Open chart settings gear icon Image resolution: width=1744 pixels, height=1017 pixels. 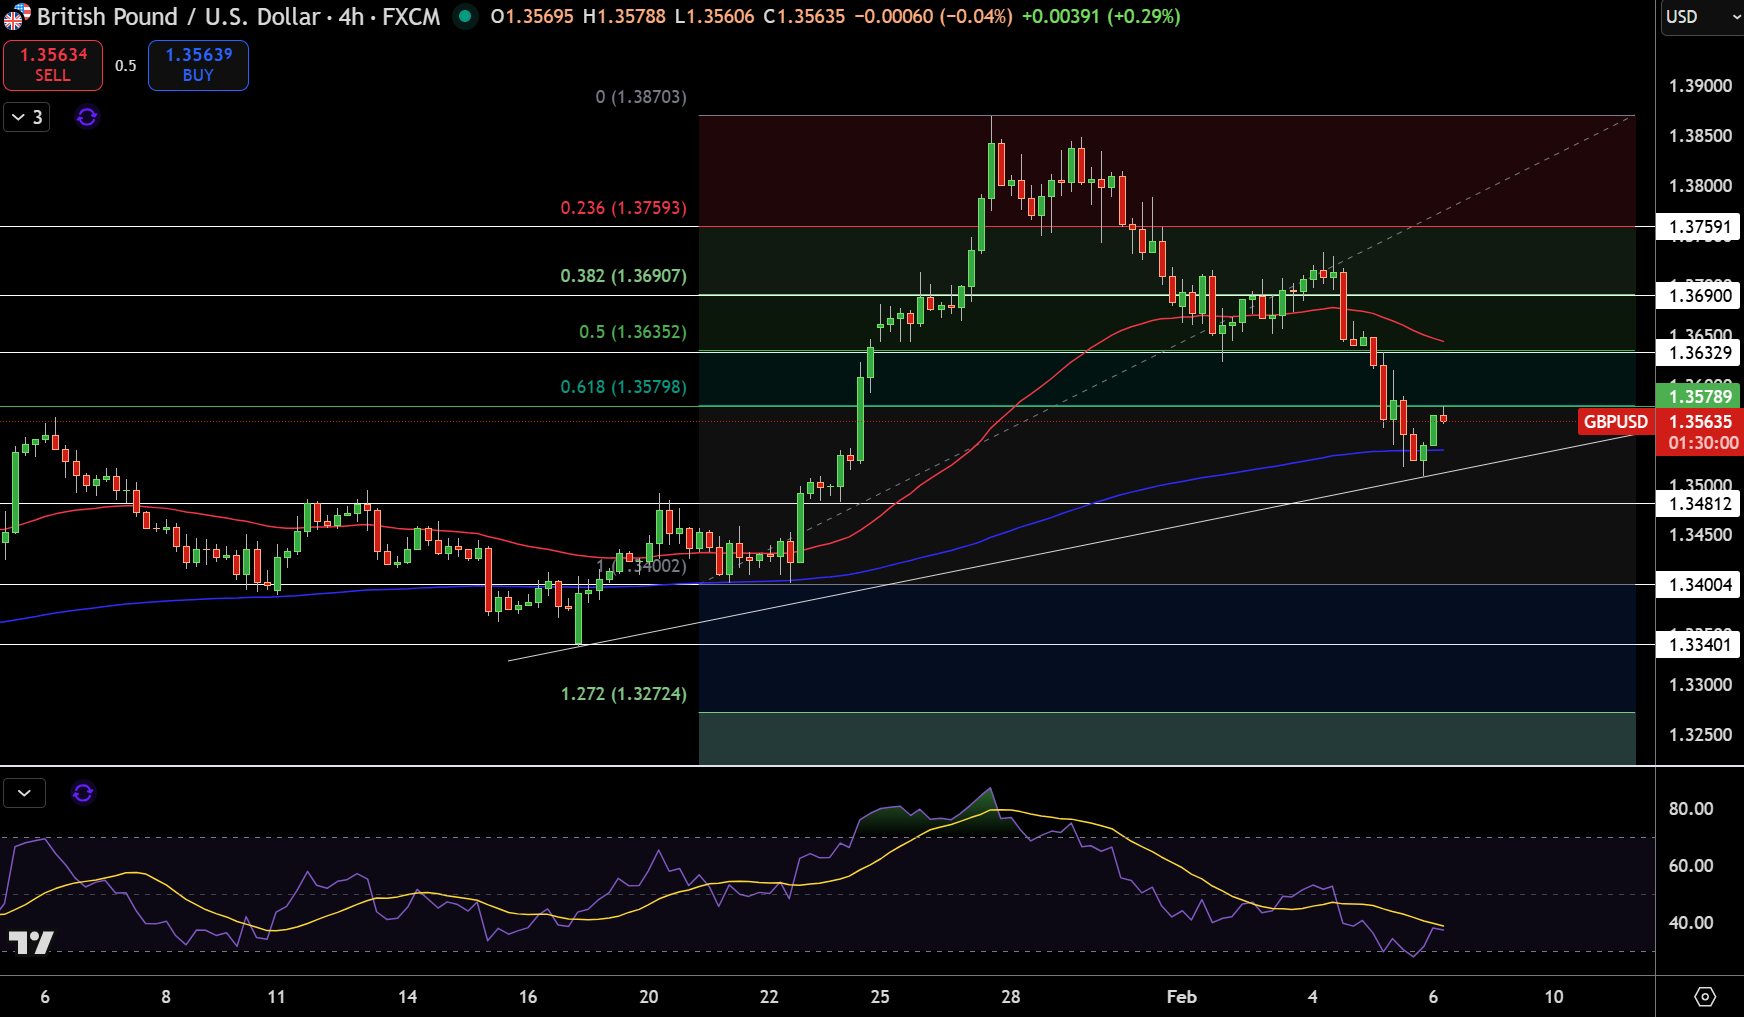1705,997
